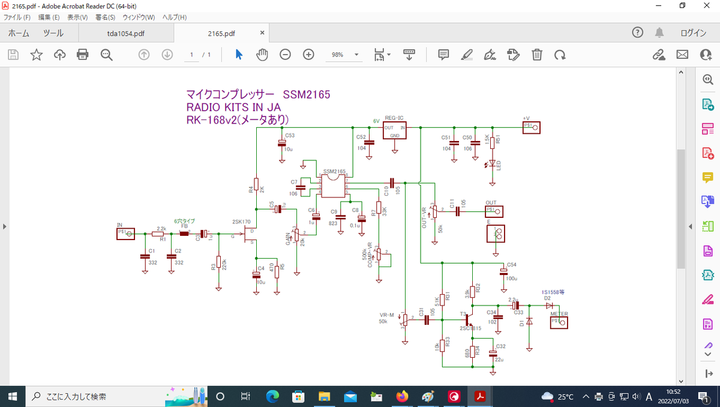Activate the arrow selection tool

[x=239, y=54]
